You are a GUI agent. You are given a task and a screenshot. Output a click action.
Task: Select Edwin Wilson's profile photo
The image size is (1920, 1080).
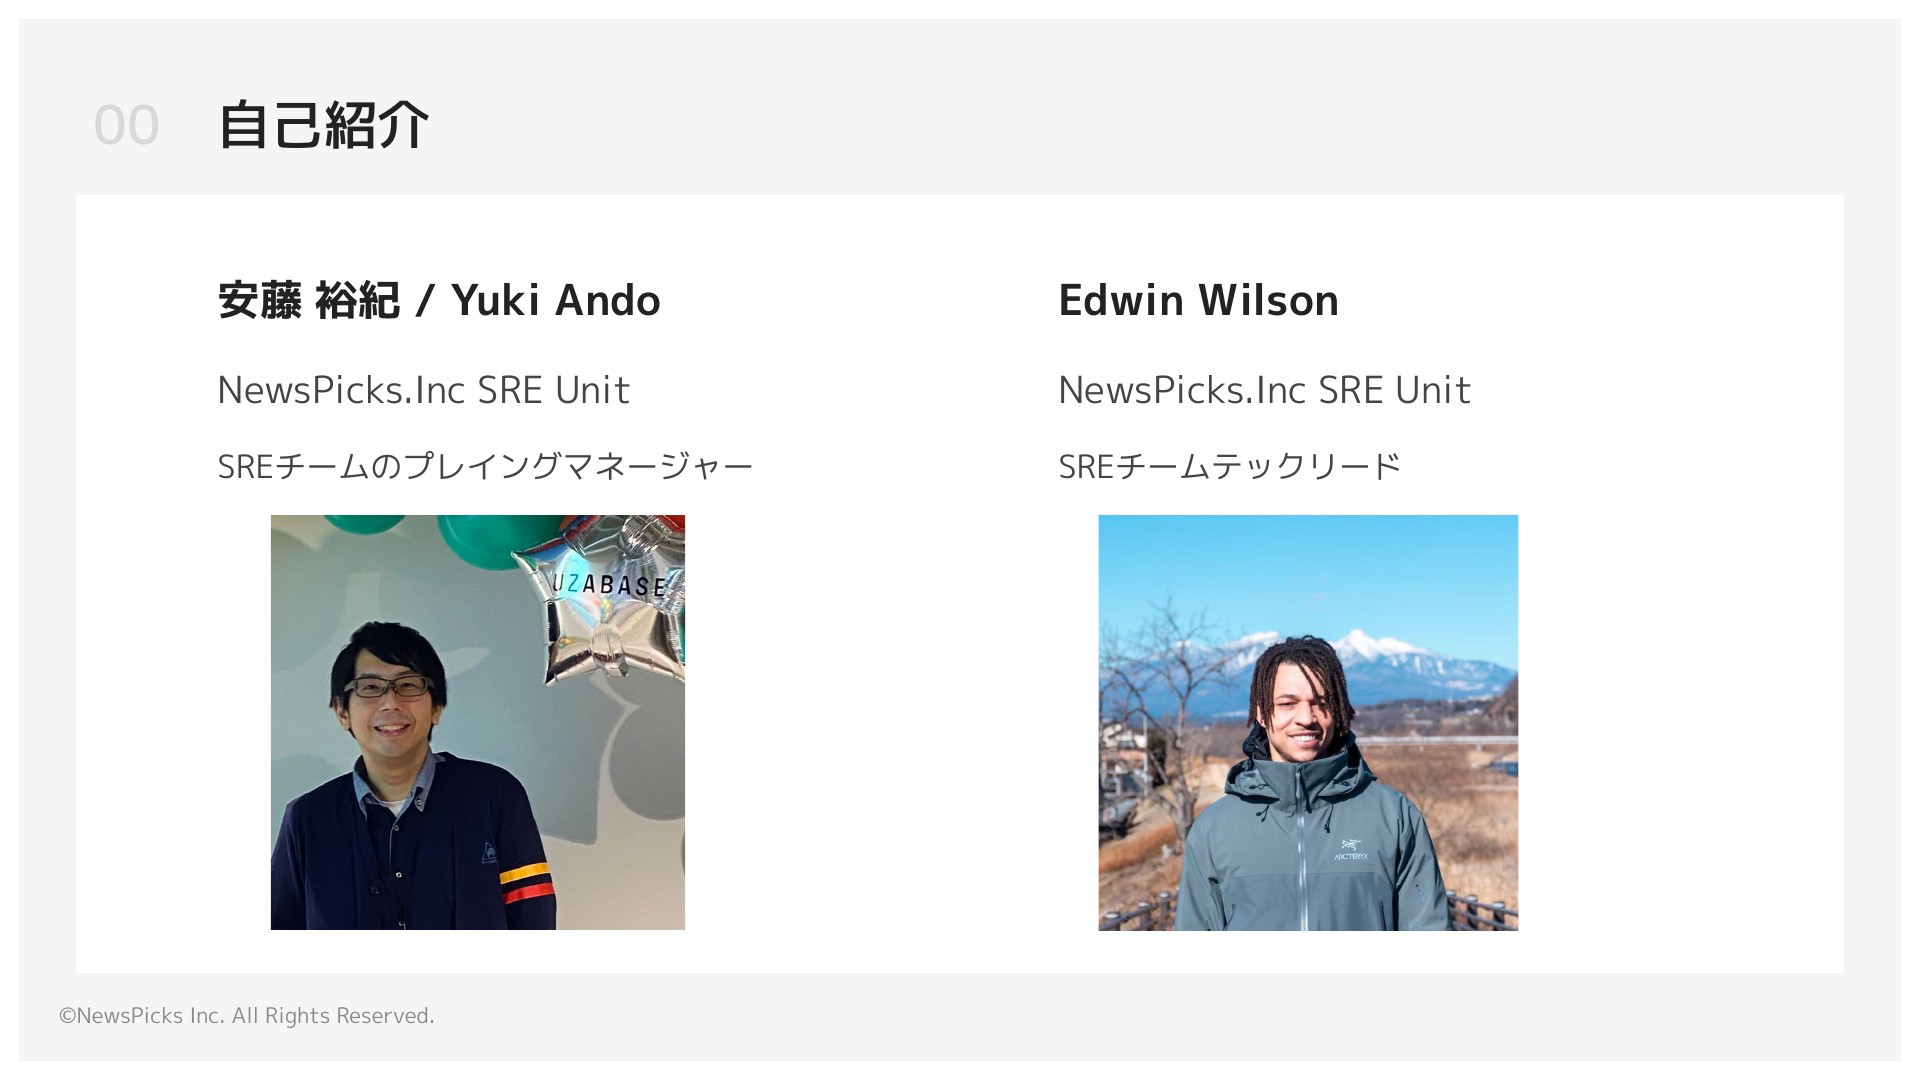click(1308, 722)
